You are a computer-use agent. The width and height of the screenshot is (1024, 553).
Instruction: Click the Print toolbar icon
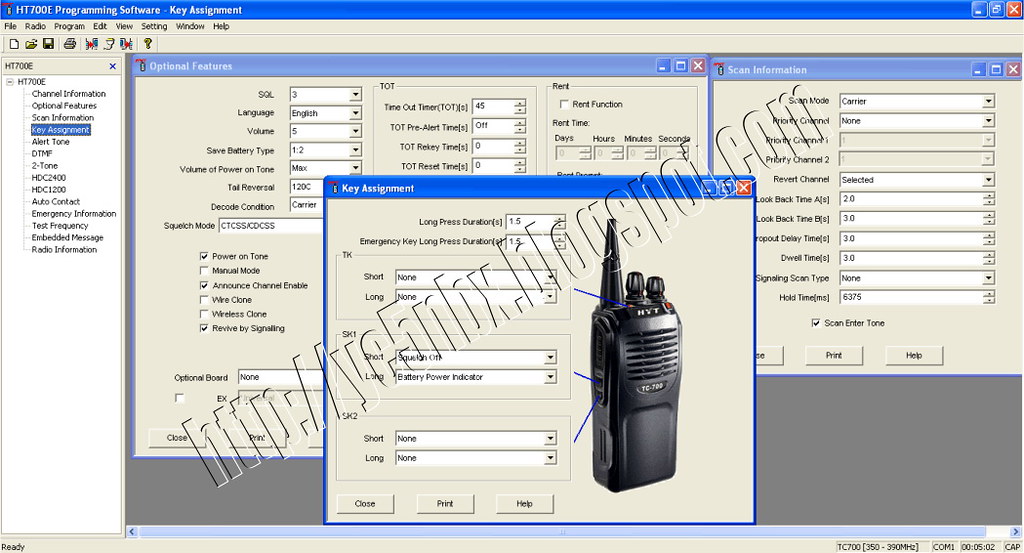point(70,44)
